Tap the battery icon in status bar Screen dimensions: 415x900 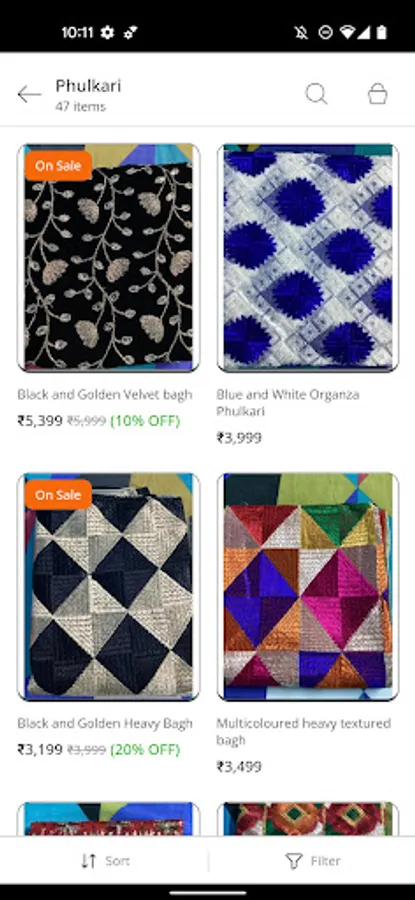382,33
